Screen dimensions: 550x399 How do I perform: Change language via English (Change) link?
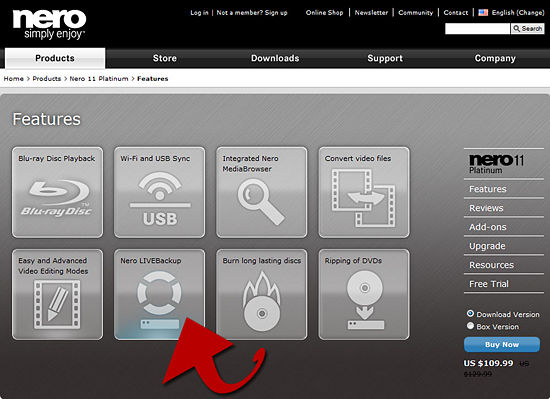coord(518,13)
